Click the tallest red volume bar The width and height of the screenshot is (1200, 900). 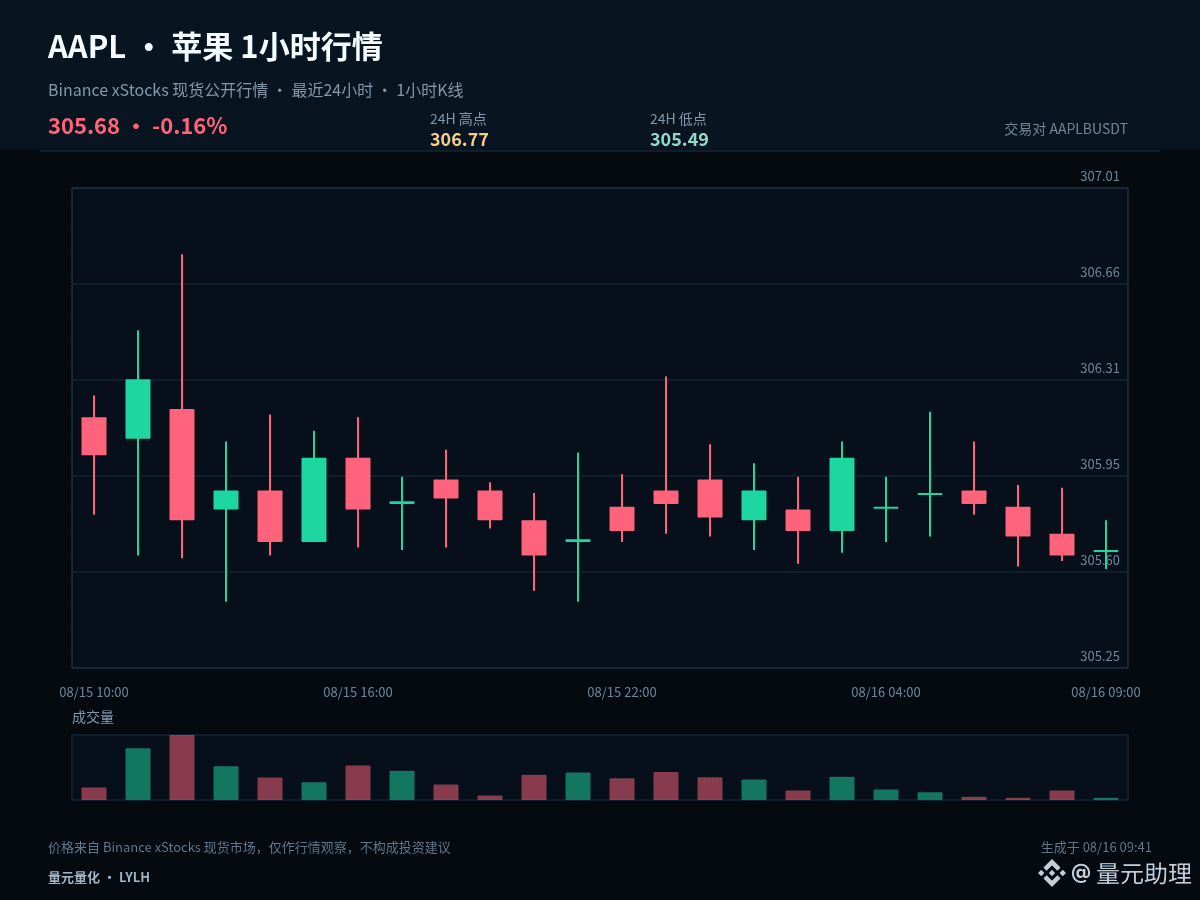pyautogui.click(x=182, y=767)
